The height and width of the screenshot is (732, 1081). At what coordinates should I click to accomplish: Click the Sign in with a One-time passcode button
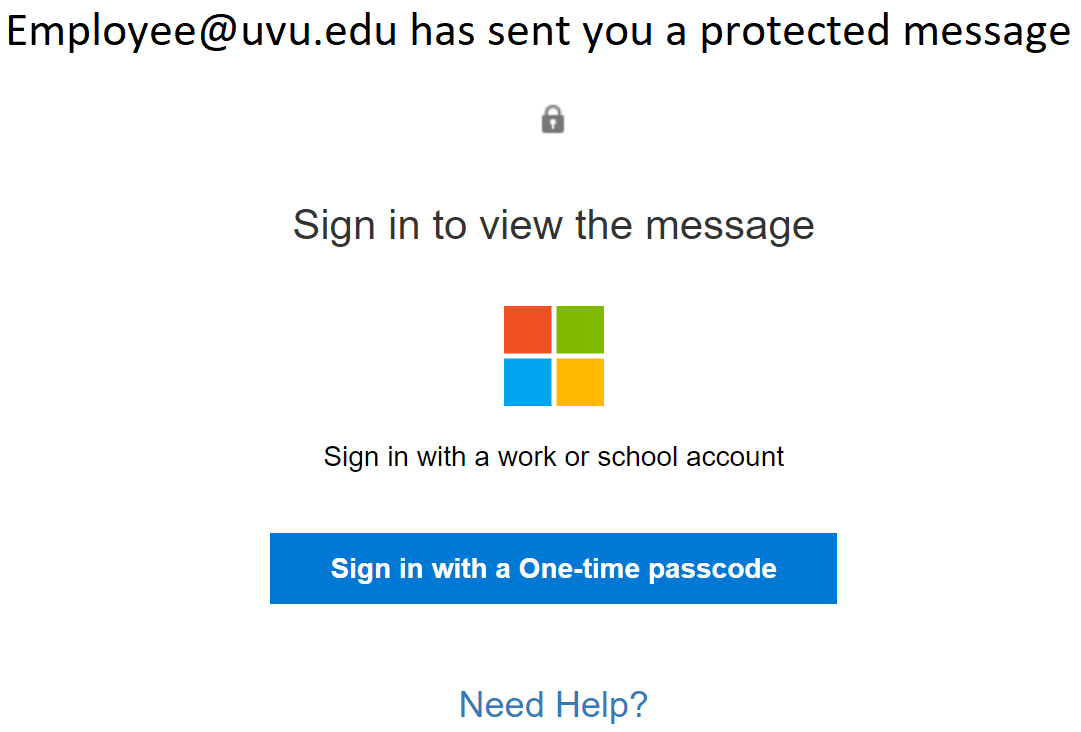(x=553, y=568)
